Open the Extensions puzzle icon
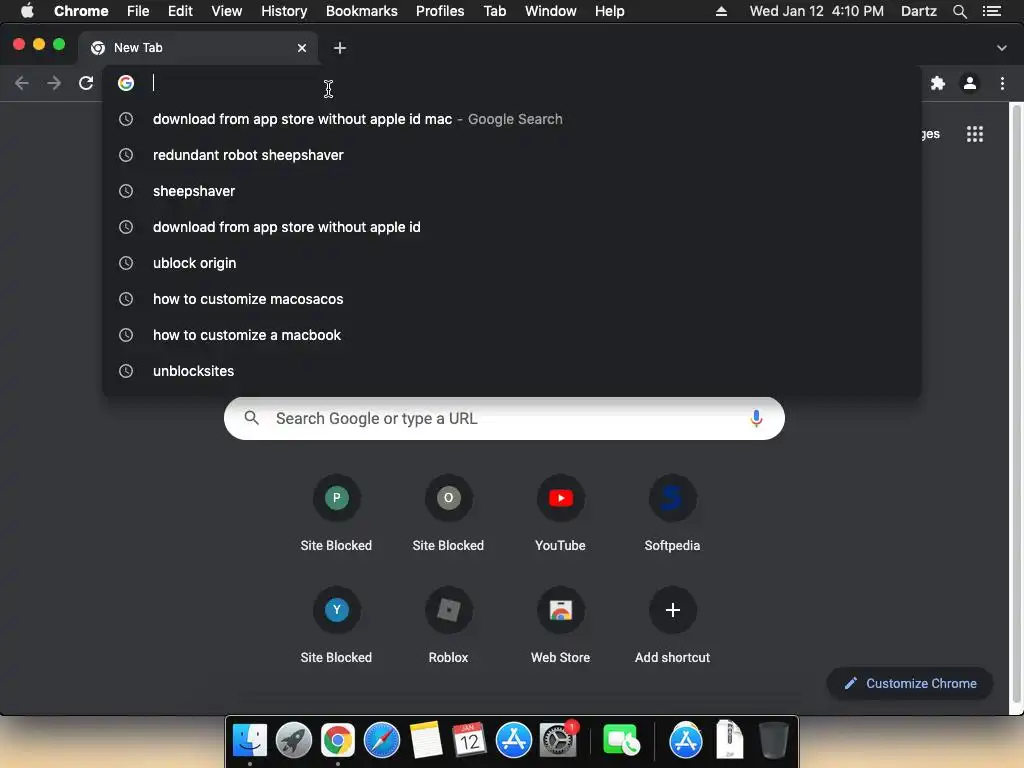Viewport: 1024px width, 768px height. pos(938,83)
